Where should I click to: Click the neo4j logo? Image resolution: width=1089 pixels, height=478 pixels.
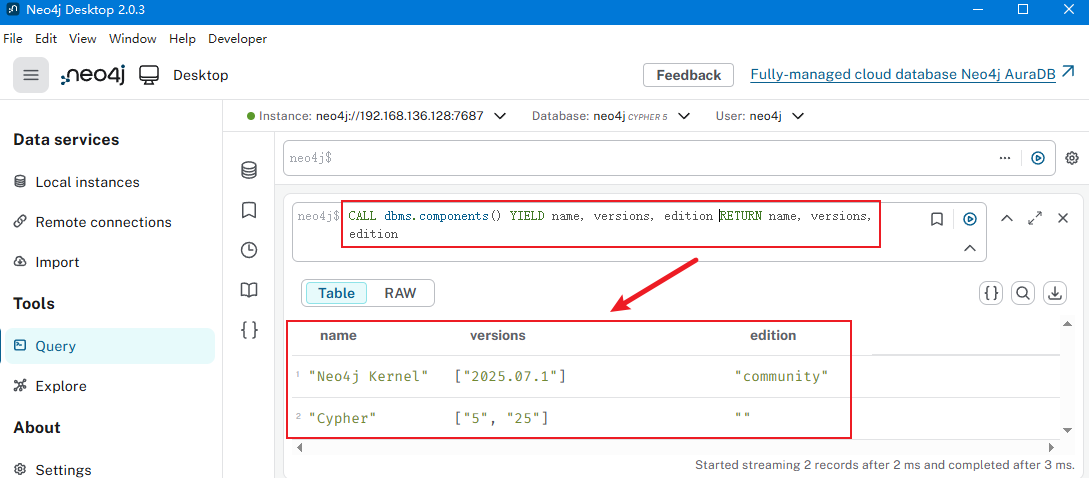coord(93,75)
